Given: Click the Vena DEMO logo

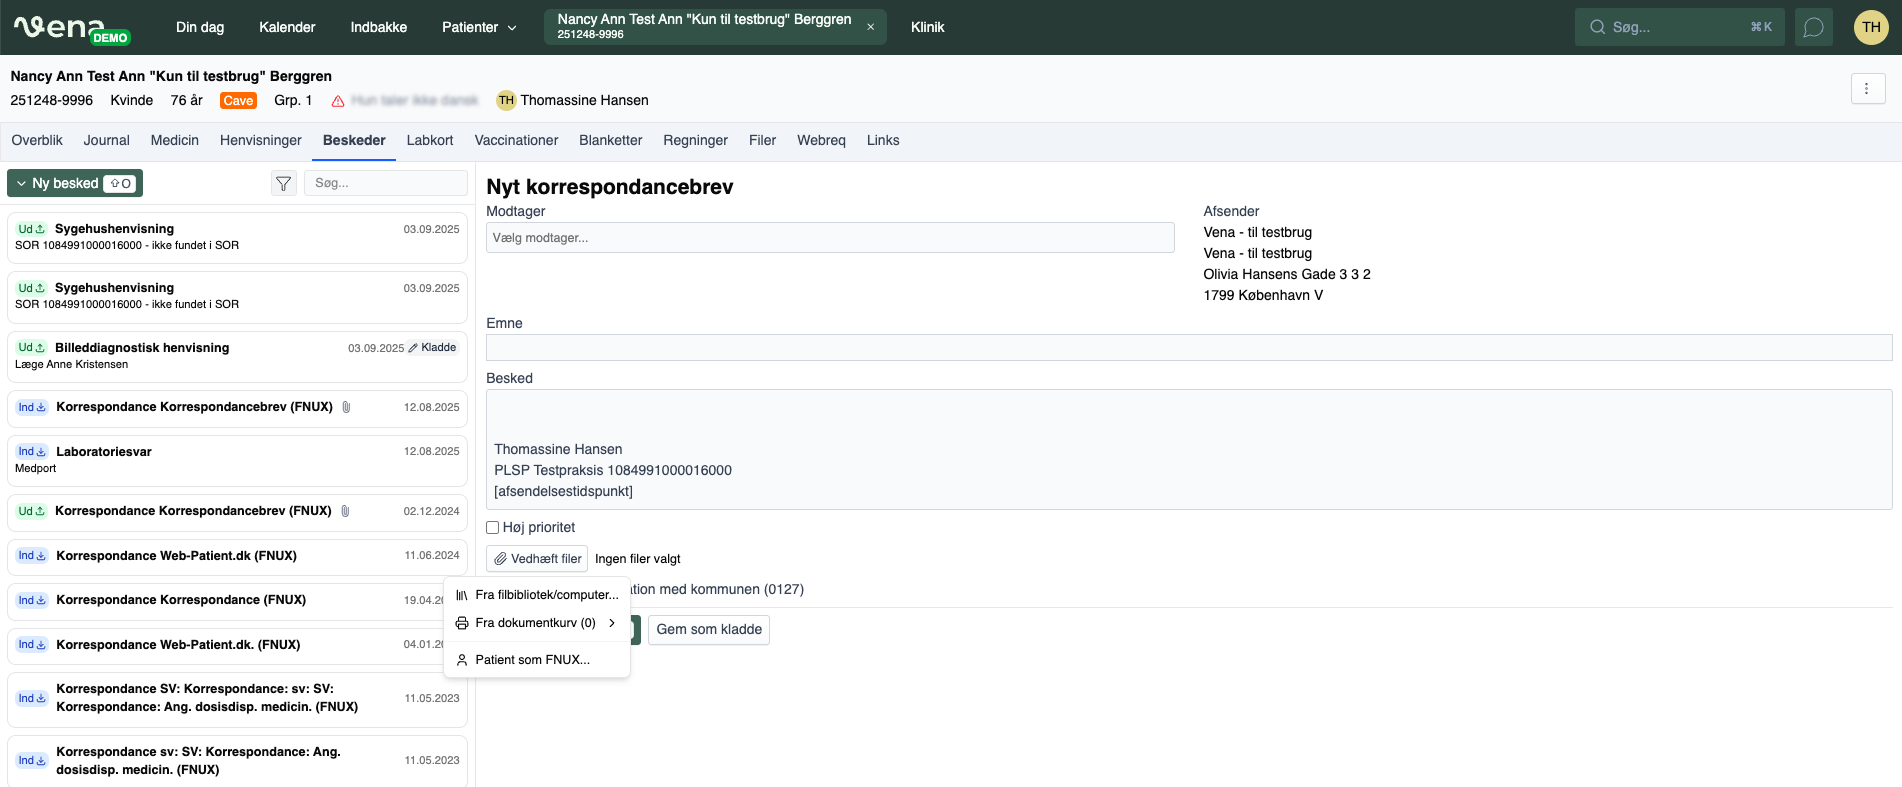Looking at the screenshot, I should pos(71,28).
